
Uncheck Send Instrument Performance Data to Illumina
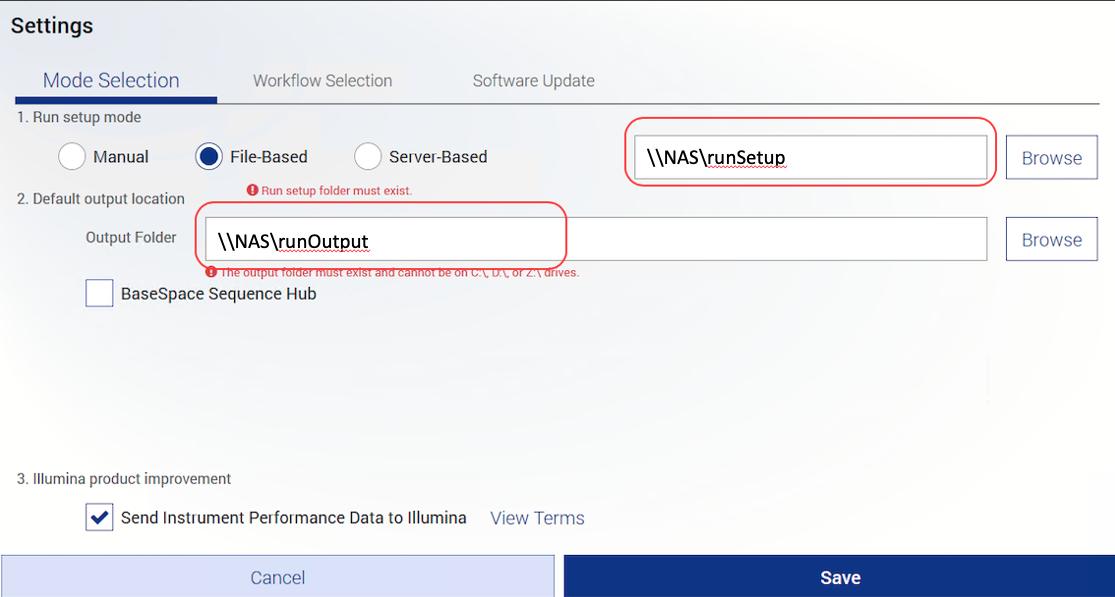coord(99,518)
